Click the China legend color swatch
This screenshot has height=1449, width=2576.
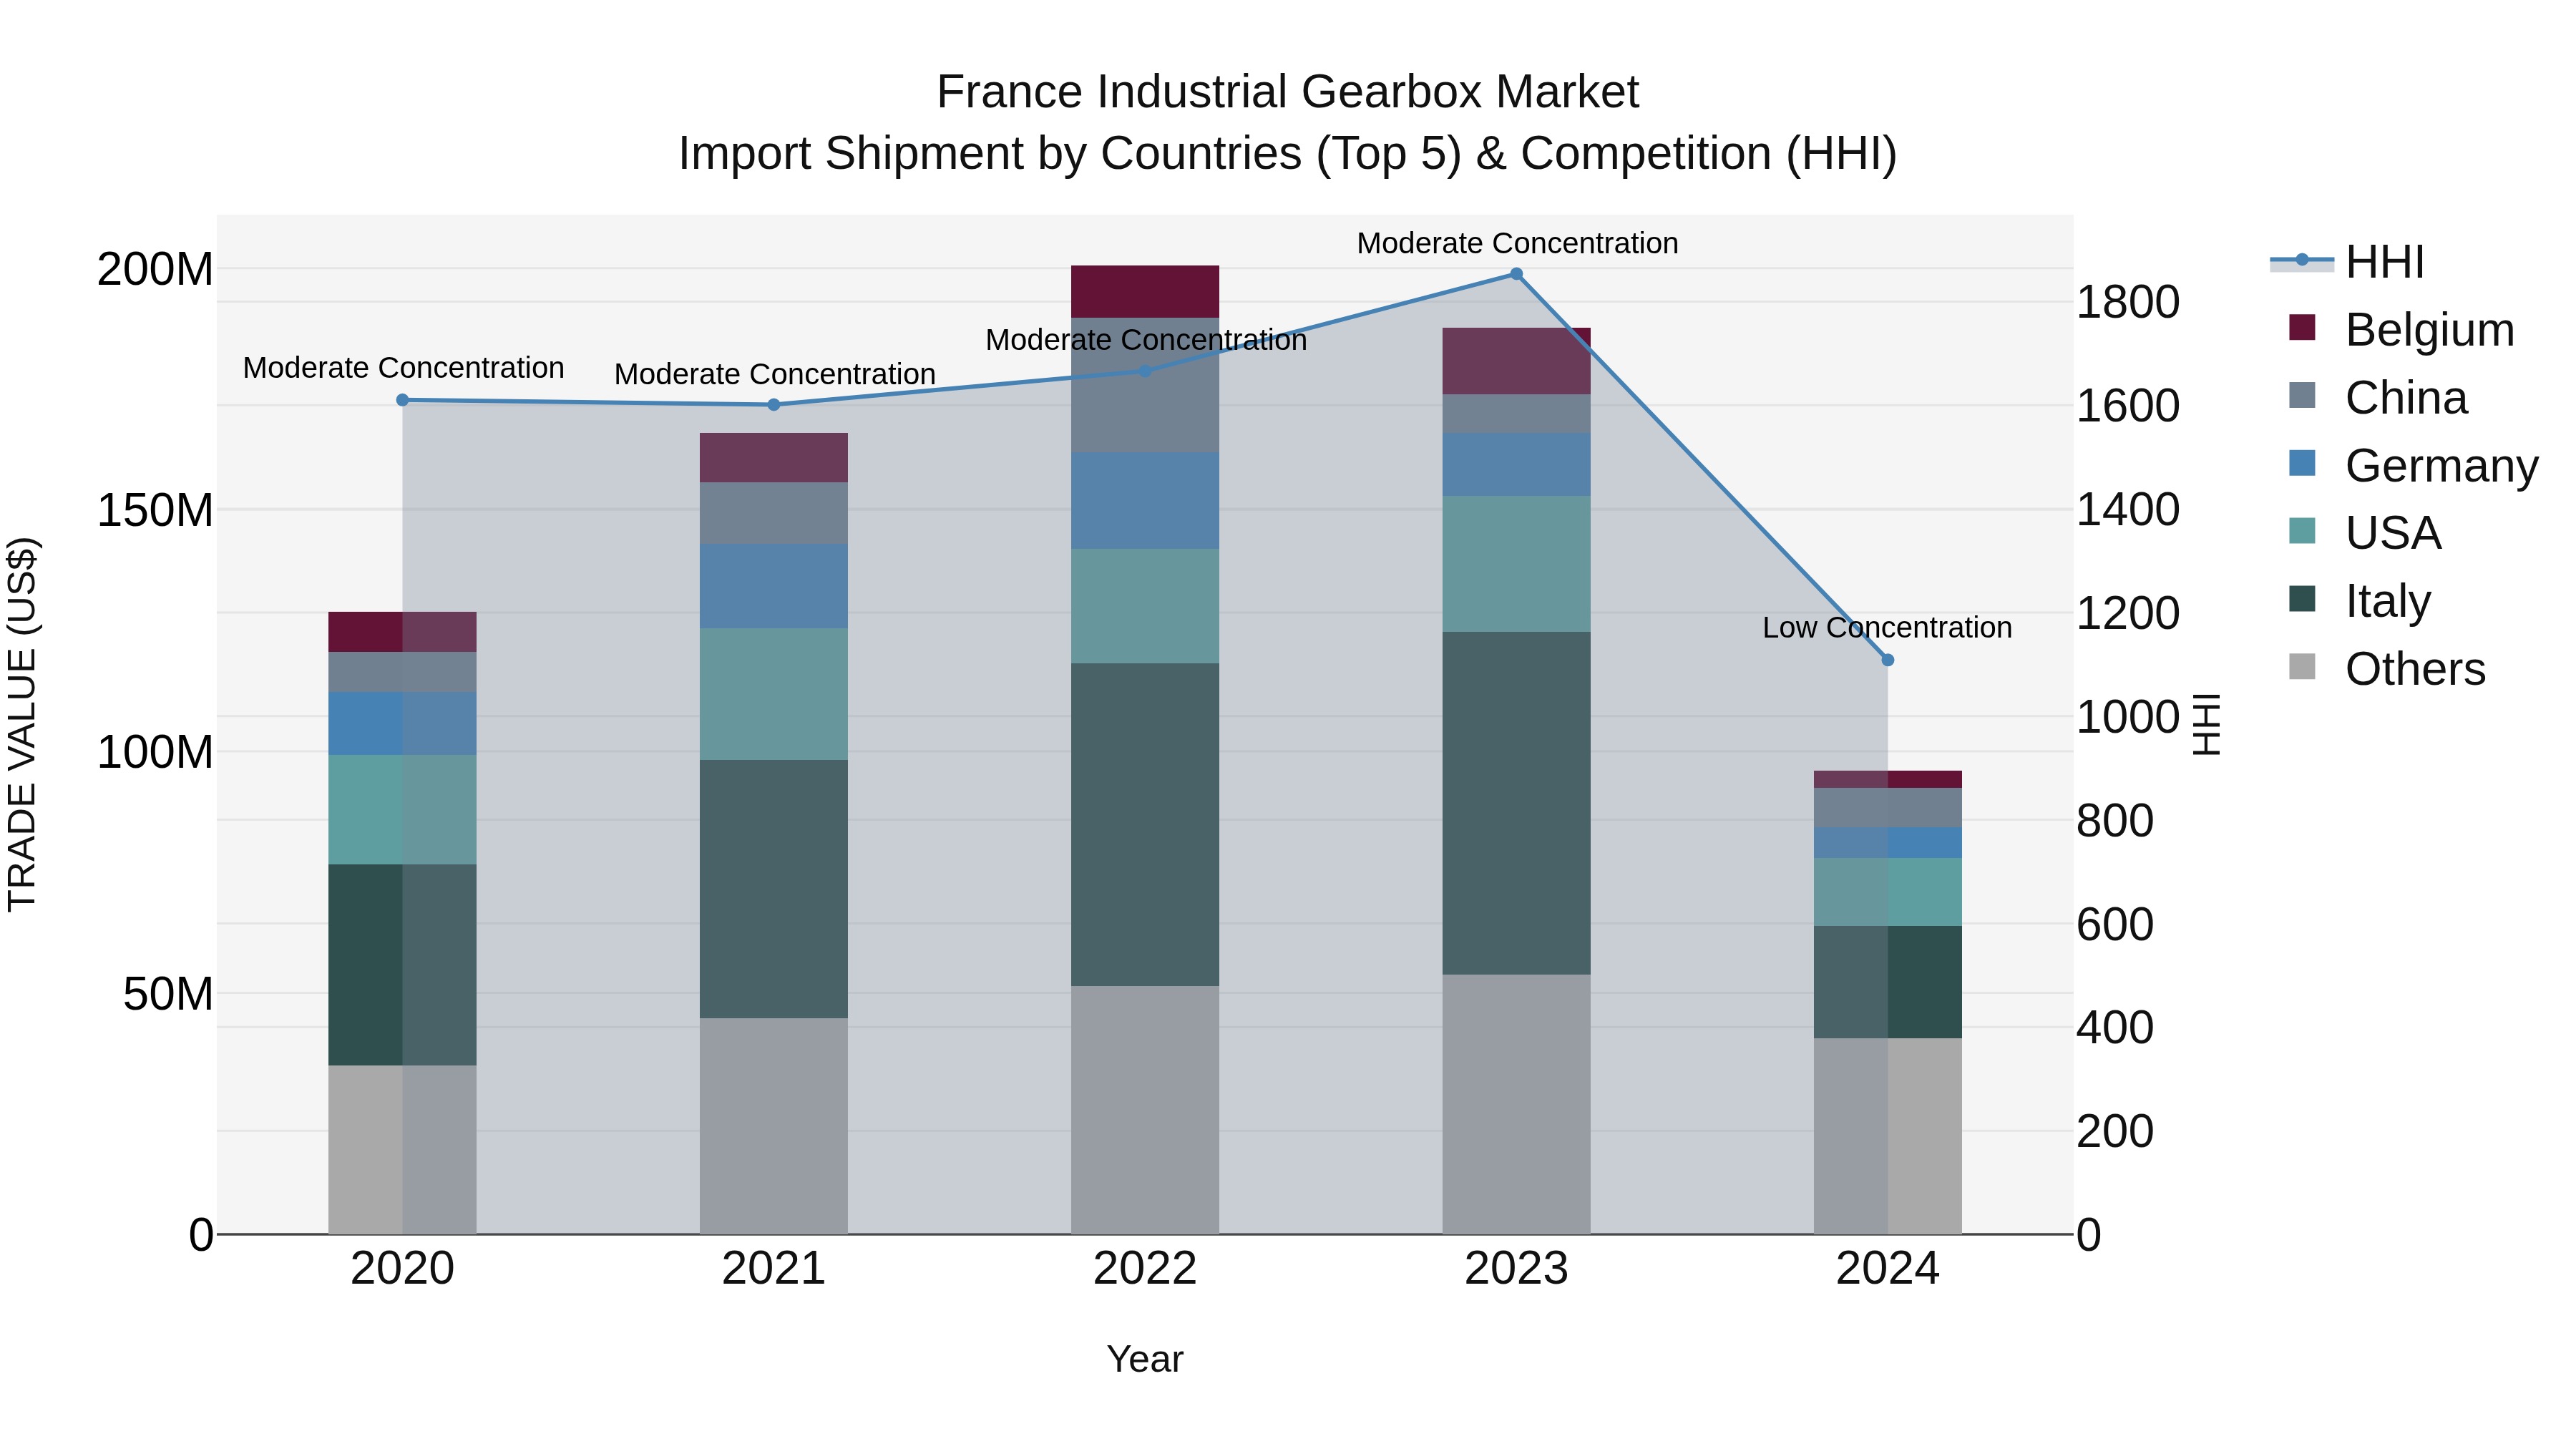click(2302, 395)
